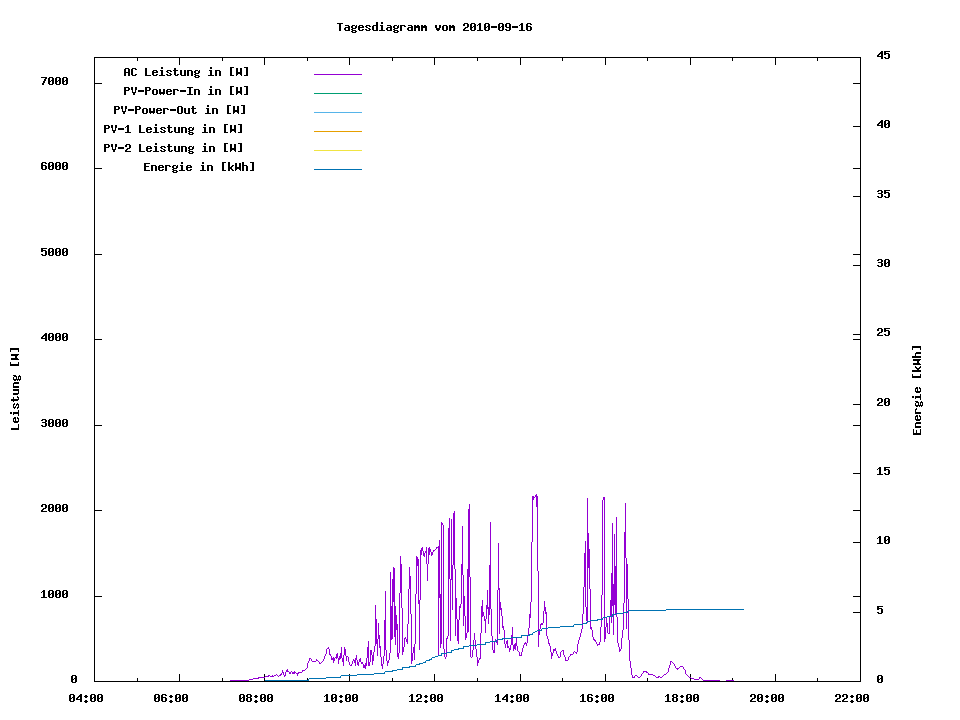Click the yellow line sample for PV-2 Leistung
Screen dimensions: 960x720
point(337,150)
